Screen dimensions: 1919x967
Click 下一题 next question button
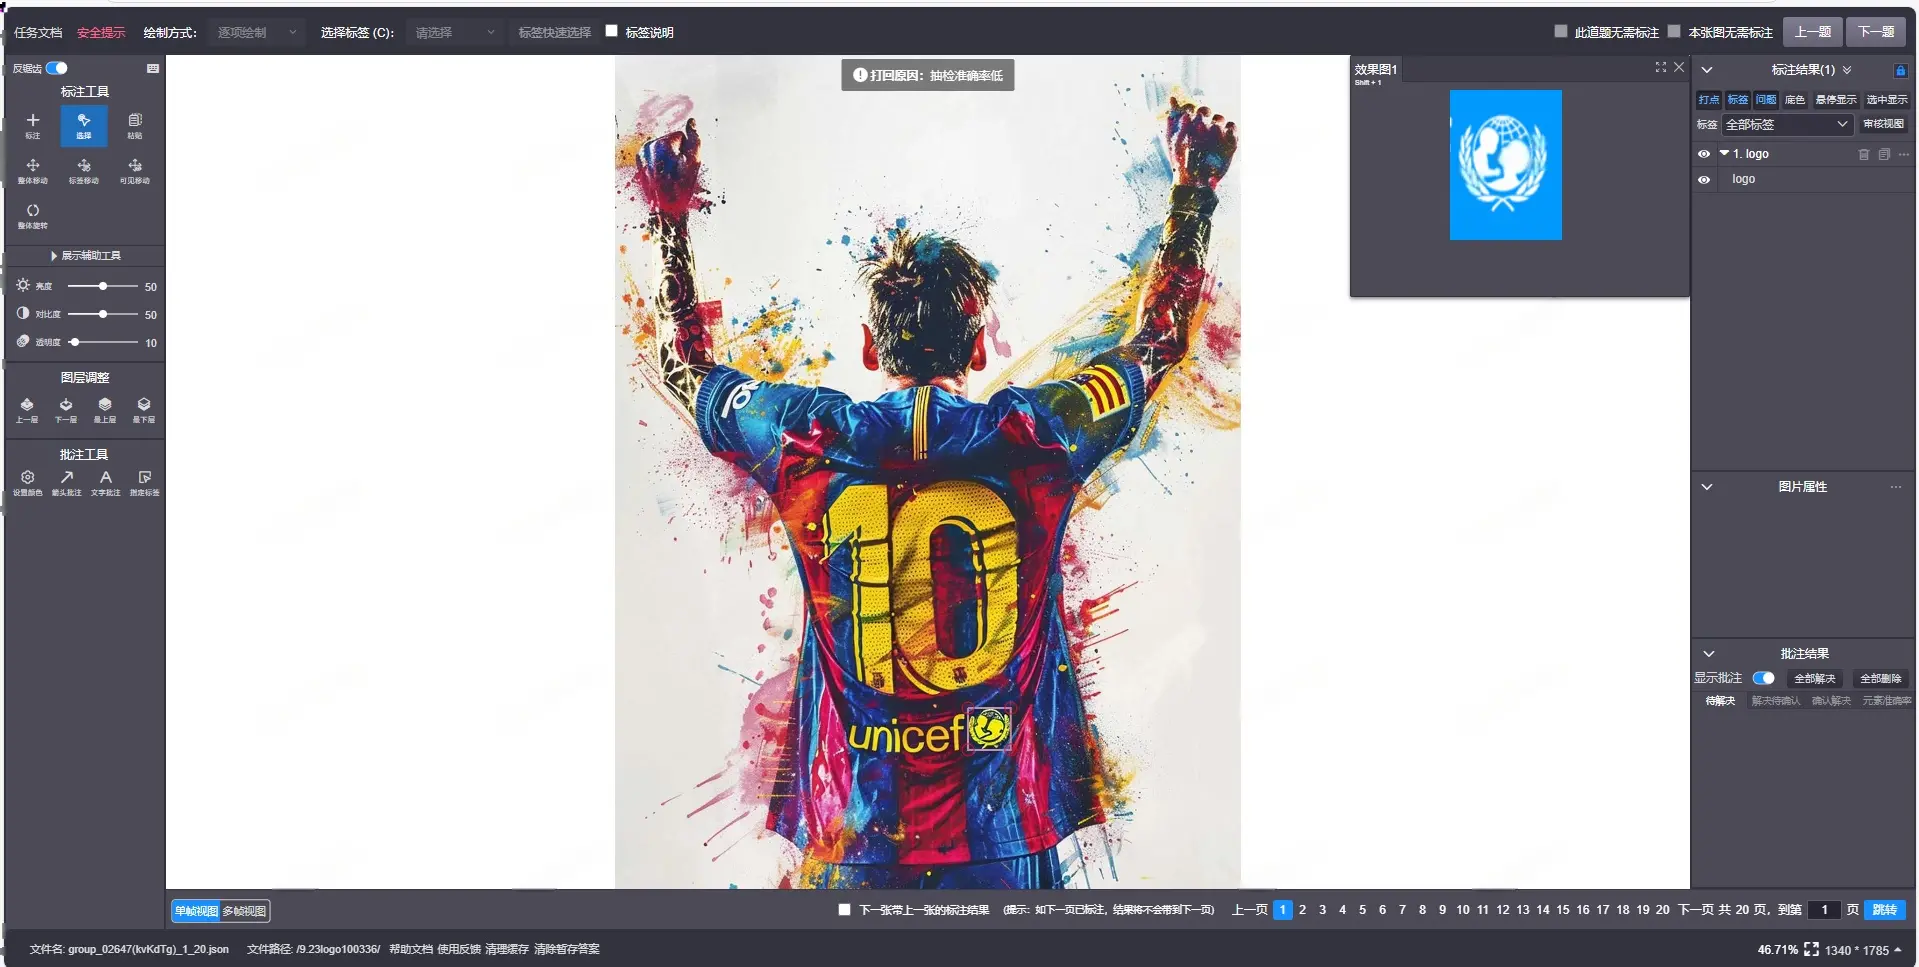[1876, 32]
